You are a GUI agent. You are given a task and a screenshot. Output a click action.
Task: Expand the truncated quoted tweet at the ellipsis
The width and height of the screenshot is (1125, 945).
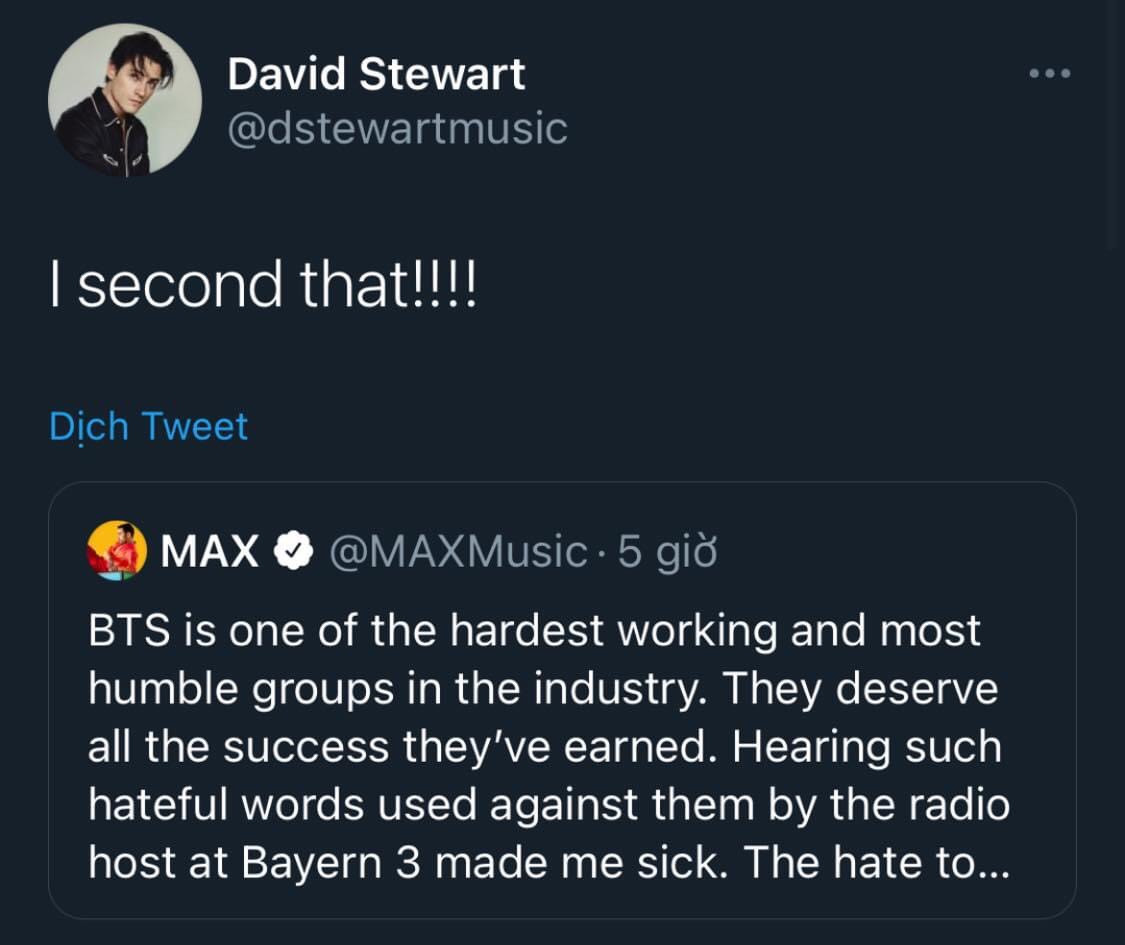click(992, 864)
